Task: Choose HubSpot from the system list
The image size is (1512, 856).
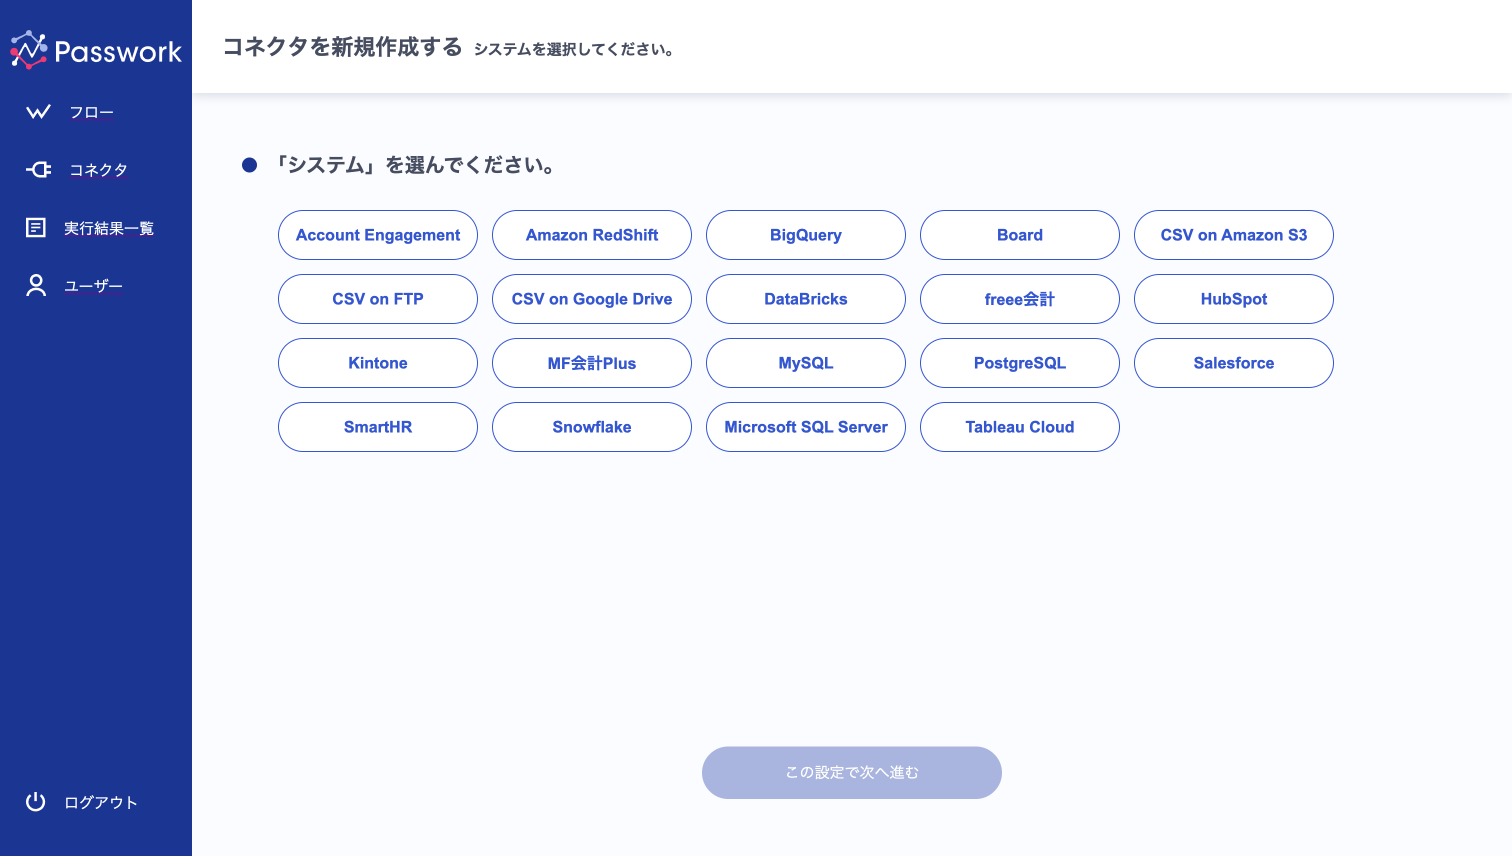Action: coord(1234,299)
